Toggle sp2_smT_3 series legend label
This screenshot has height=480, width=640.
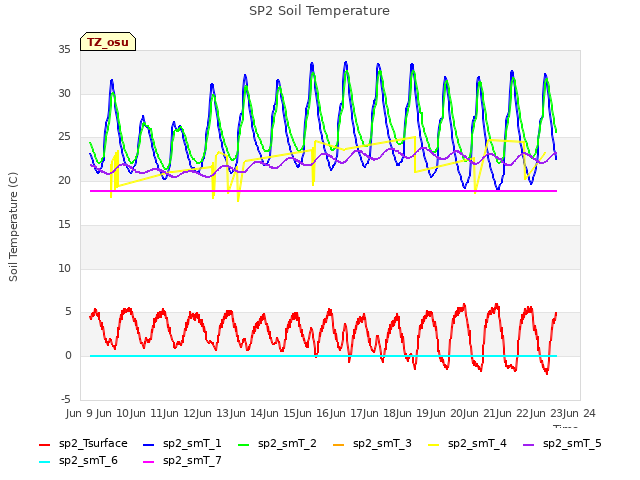click(x=382, y=444)
